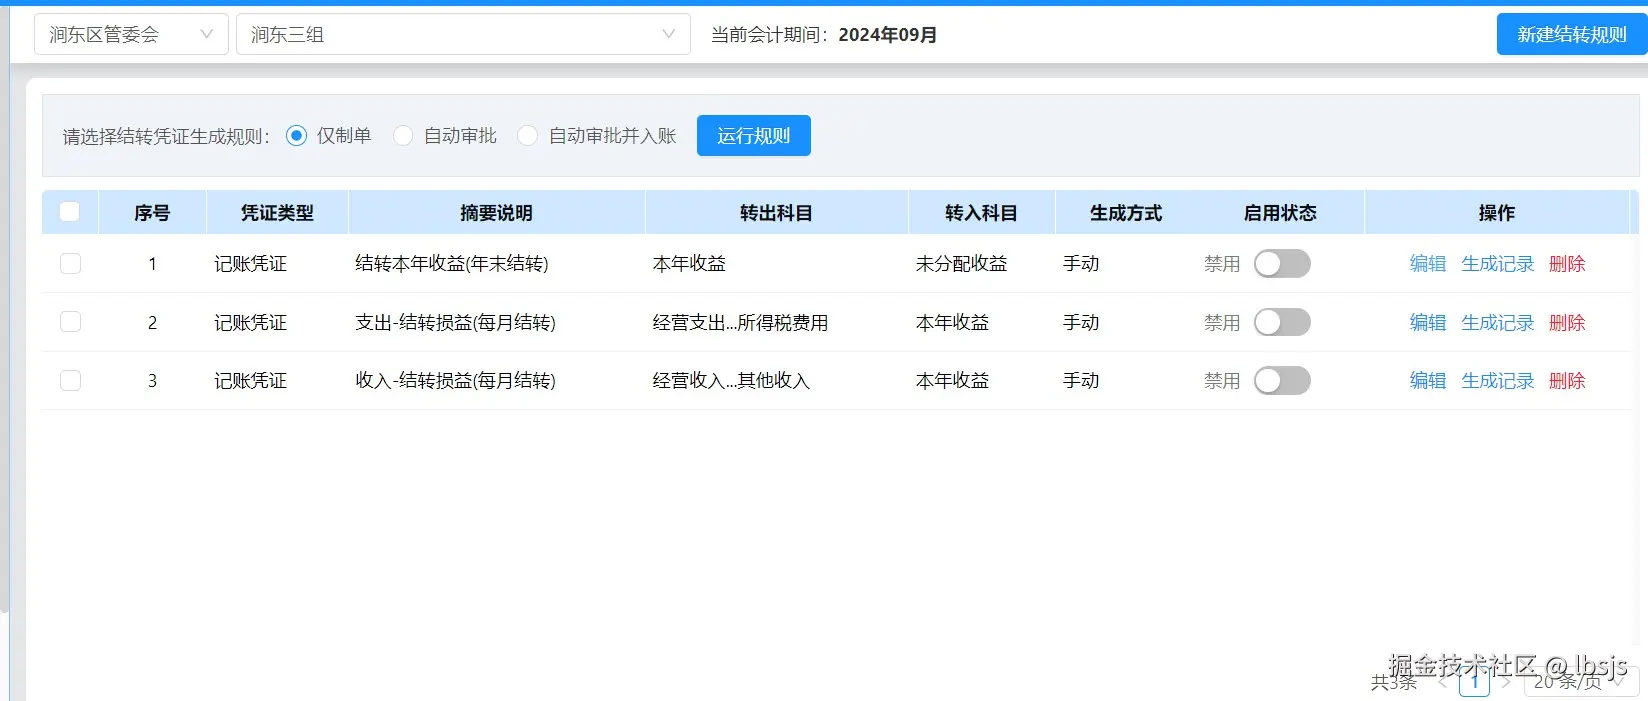Click the 凭证类型 column header

coord(277,213)
